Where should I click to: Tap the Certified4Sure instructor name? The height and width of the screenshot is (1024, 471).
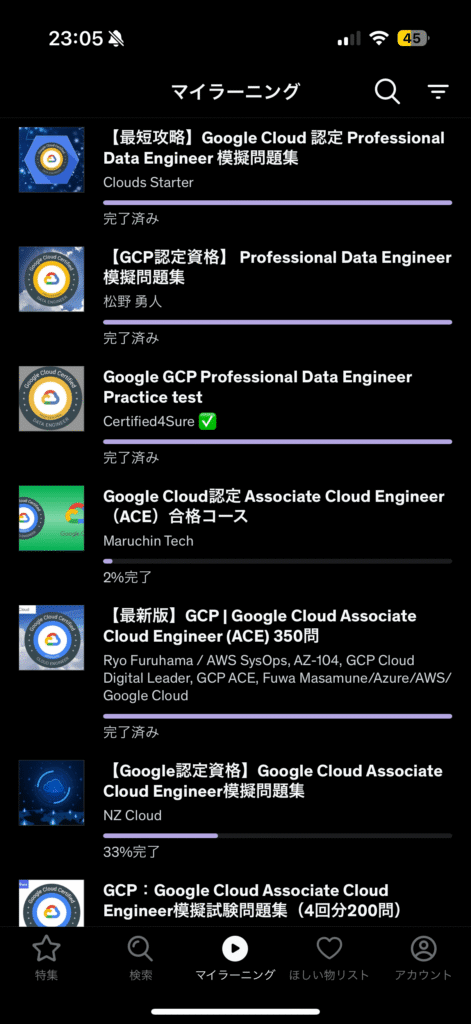click(149, 422)
